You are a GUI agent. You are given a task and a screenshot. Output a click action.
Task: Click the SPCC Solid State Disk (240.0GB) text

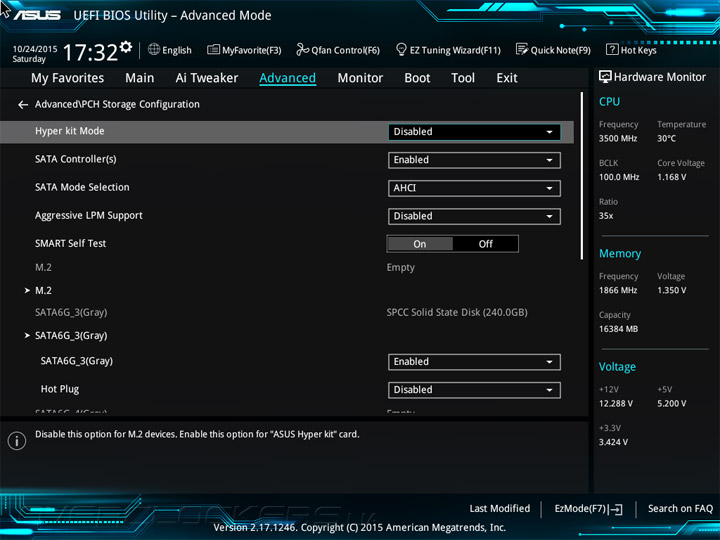coord(457,313)
